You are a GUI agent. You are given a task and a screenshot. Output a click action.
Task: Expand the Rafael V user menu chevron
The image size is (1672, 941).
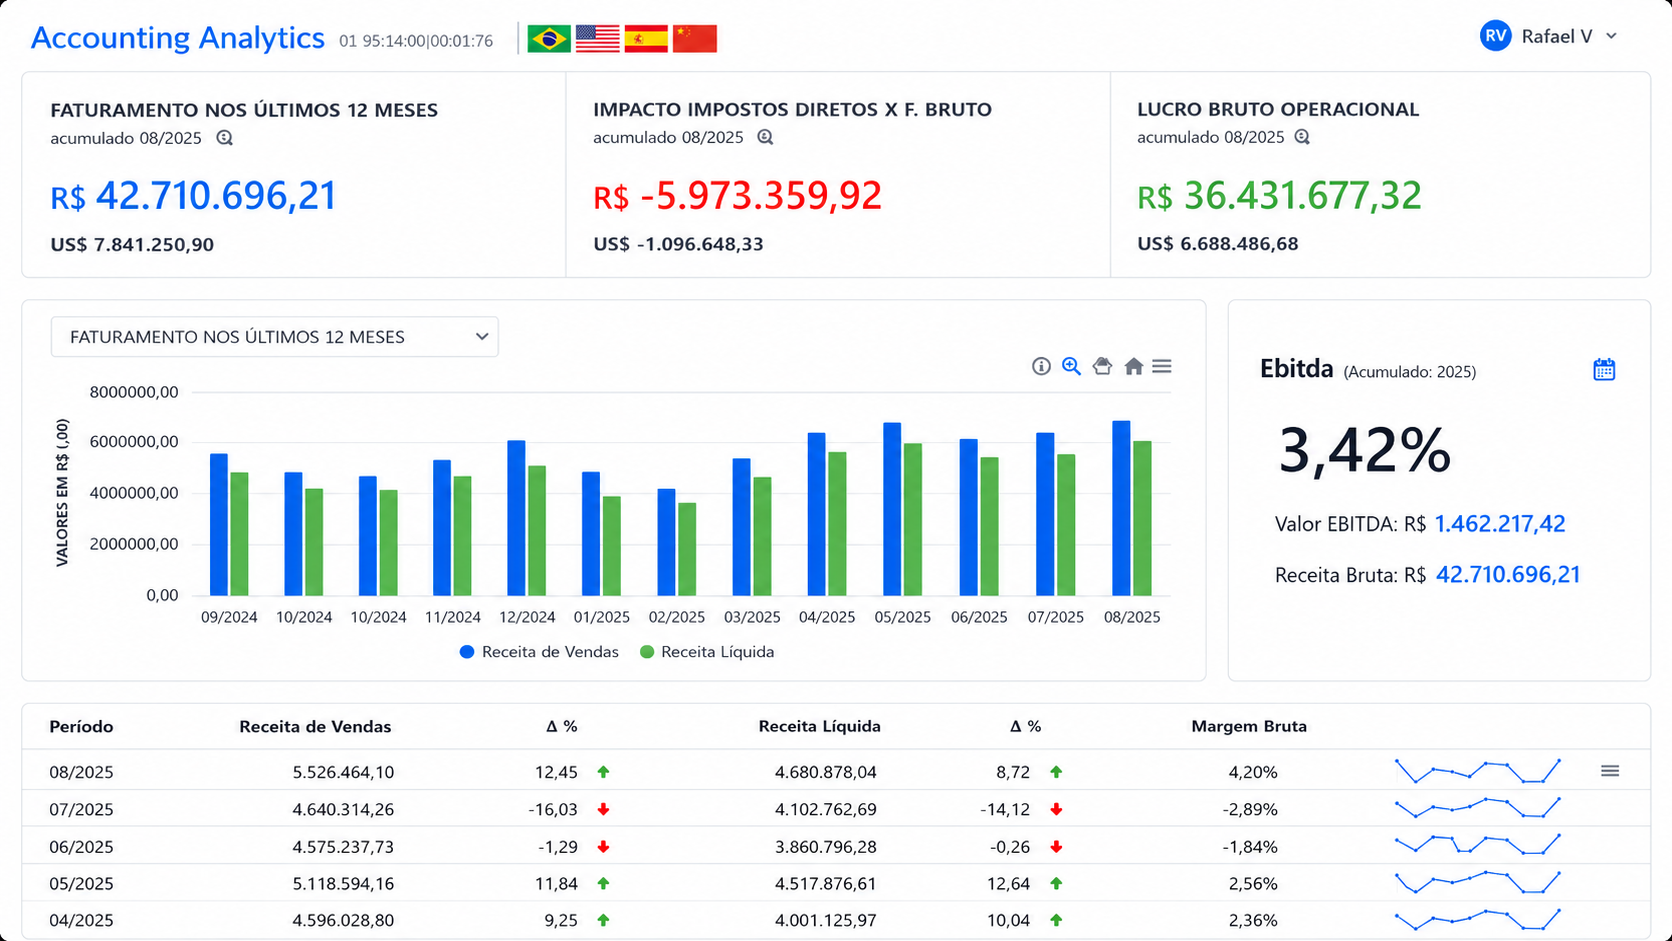[x=1611, y=36]
